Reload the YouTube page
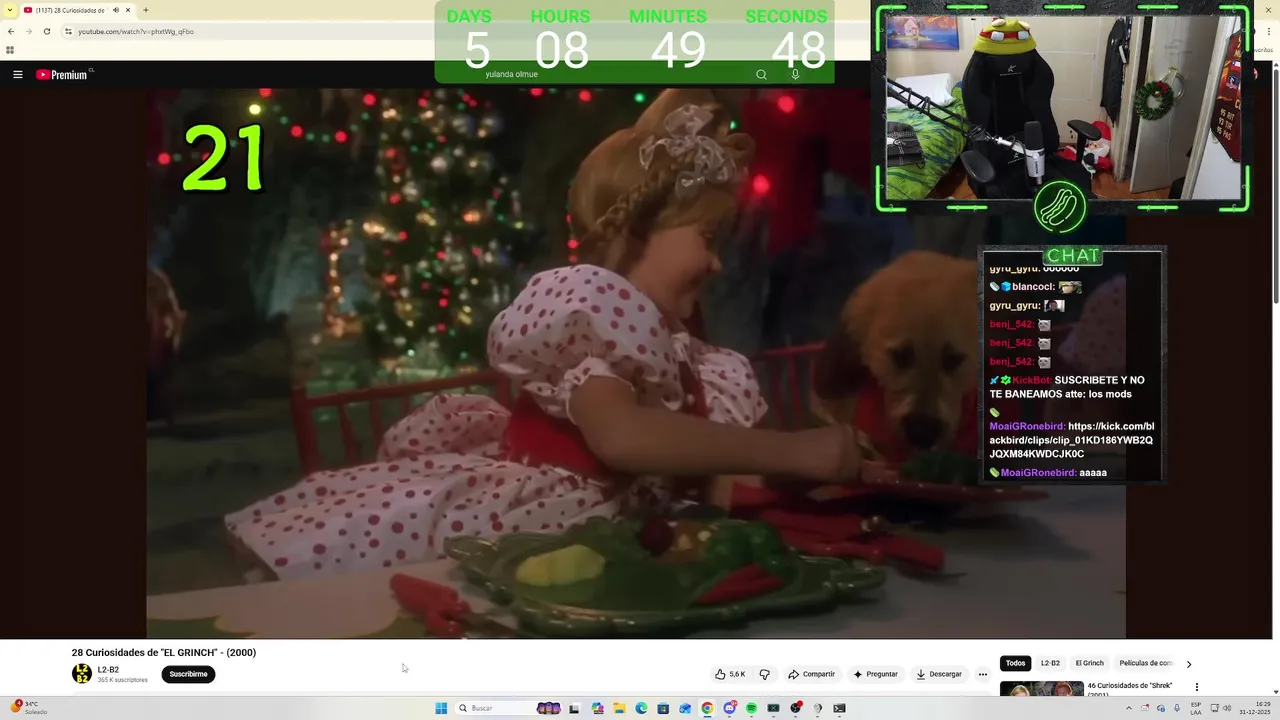The width and height of the screenshot is (1280, 720). tap(46, 31)
